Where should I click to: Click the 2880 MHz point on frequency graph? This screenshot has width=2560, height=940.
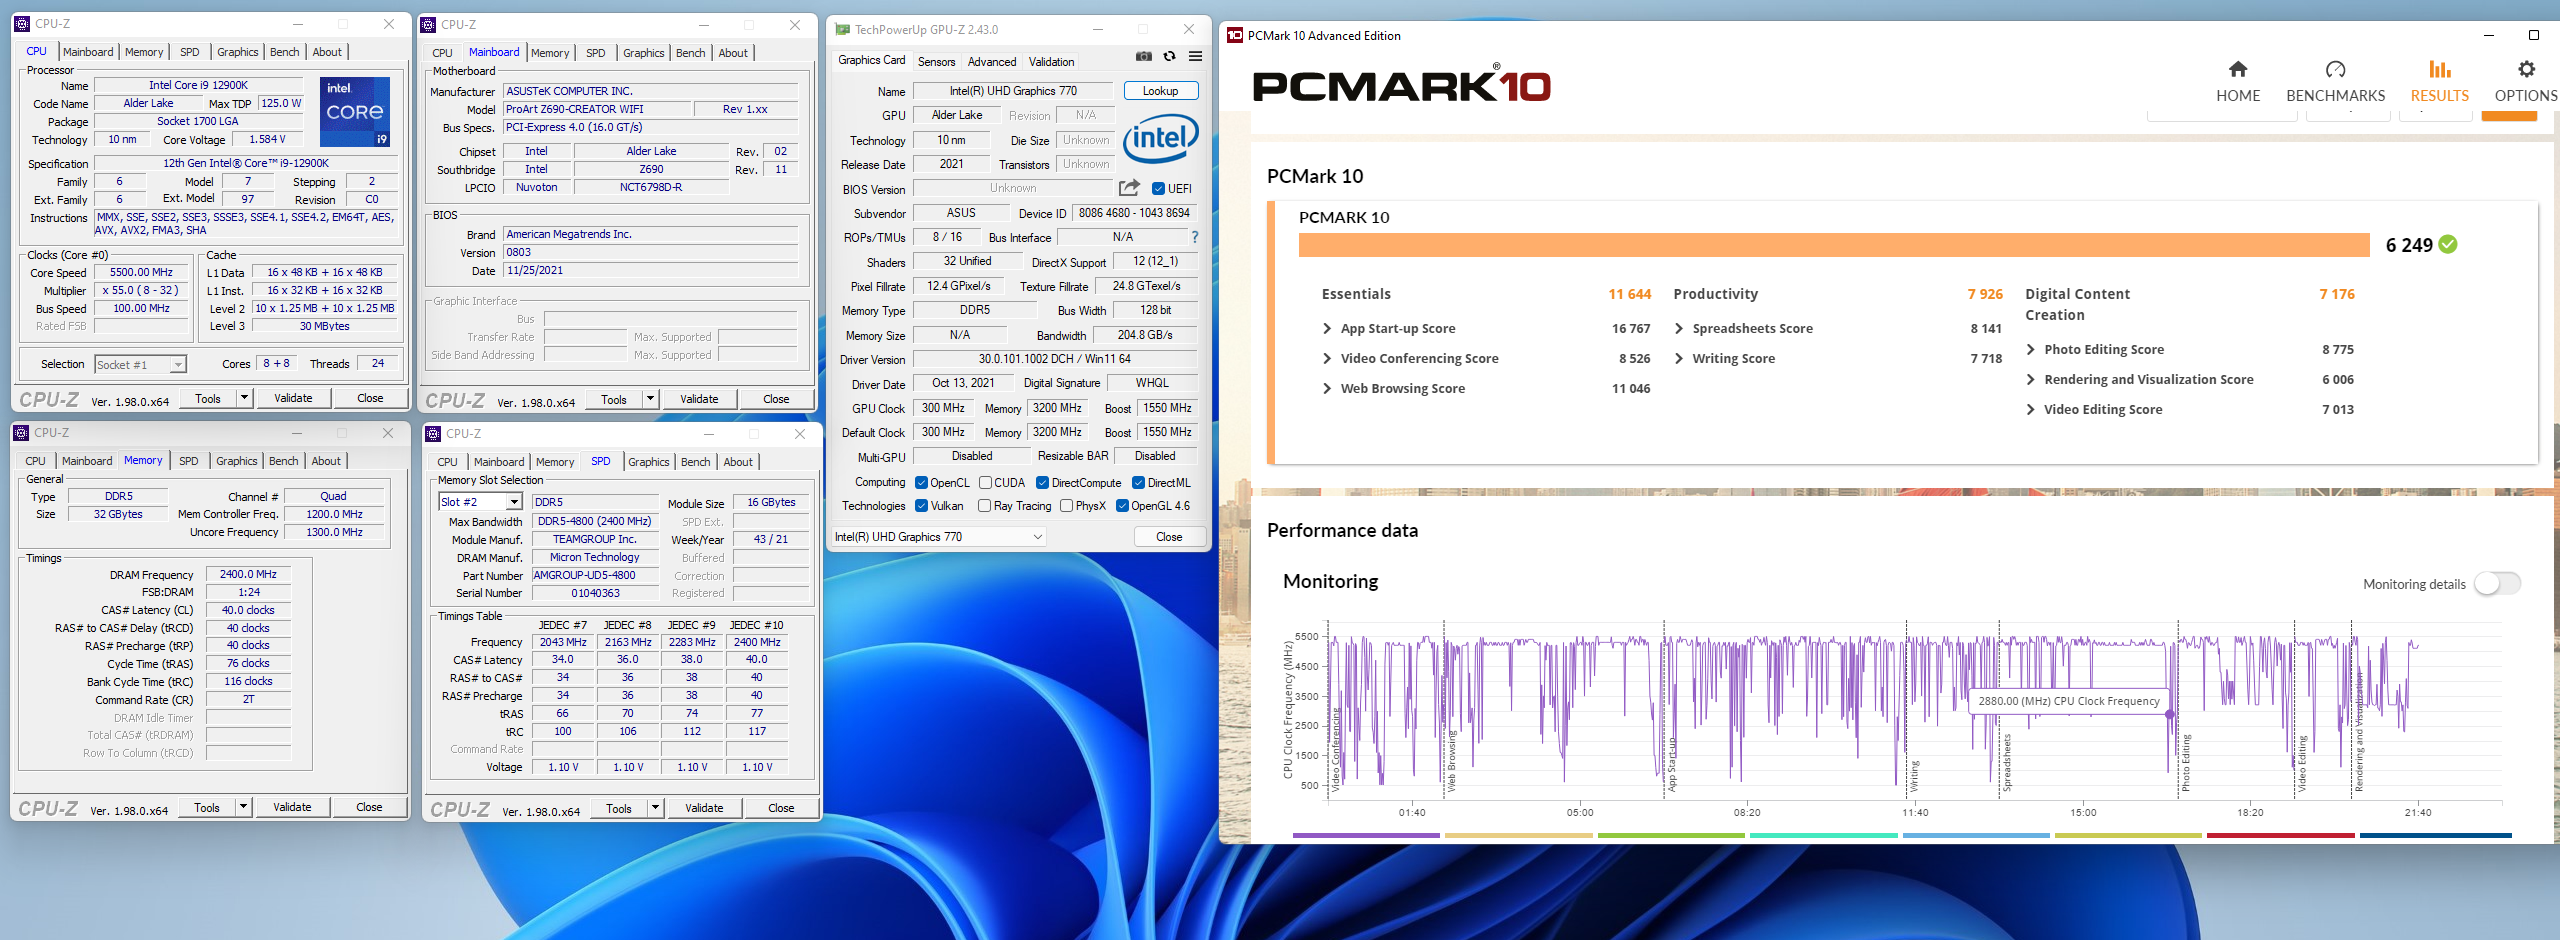pos(2169,715)
